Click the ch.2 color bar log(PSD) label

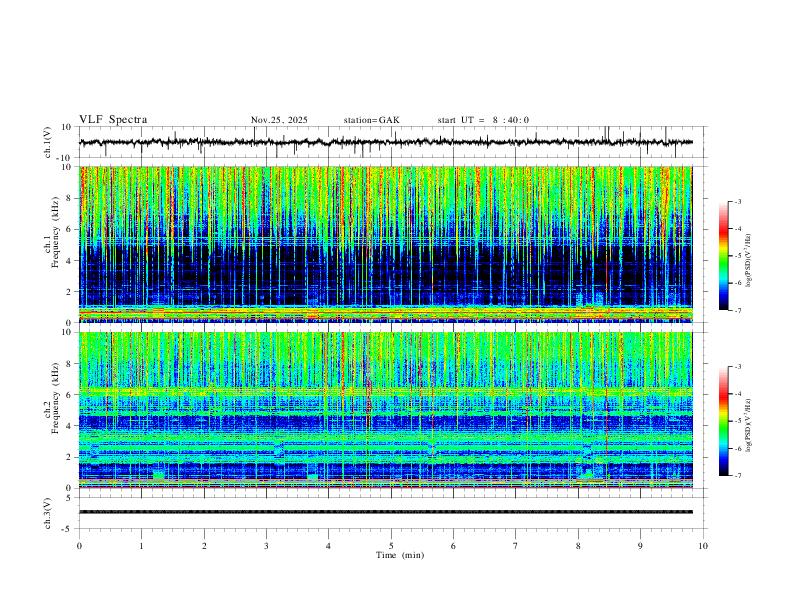748,425
